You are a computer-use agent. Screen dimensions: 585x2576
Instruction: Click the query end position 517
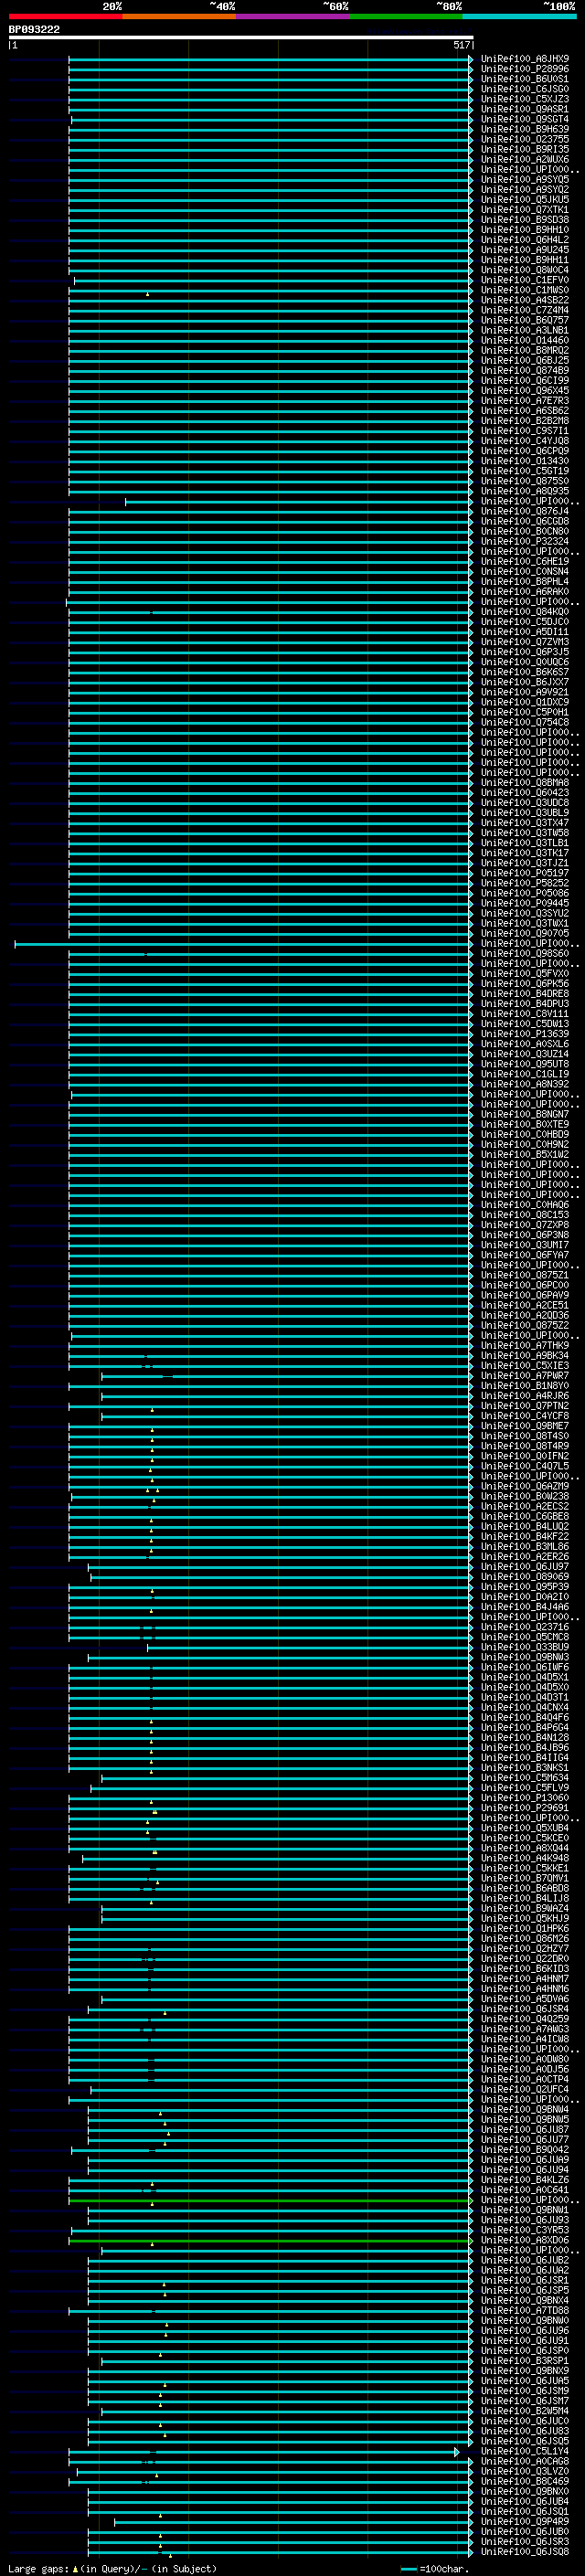point(461,45)
